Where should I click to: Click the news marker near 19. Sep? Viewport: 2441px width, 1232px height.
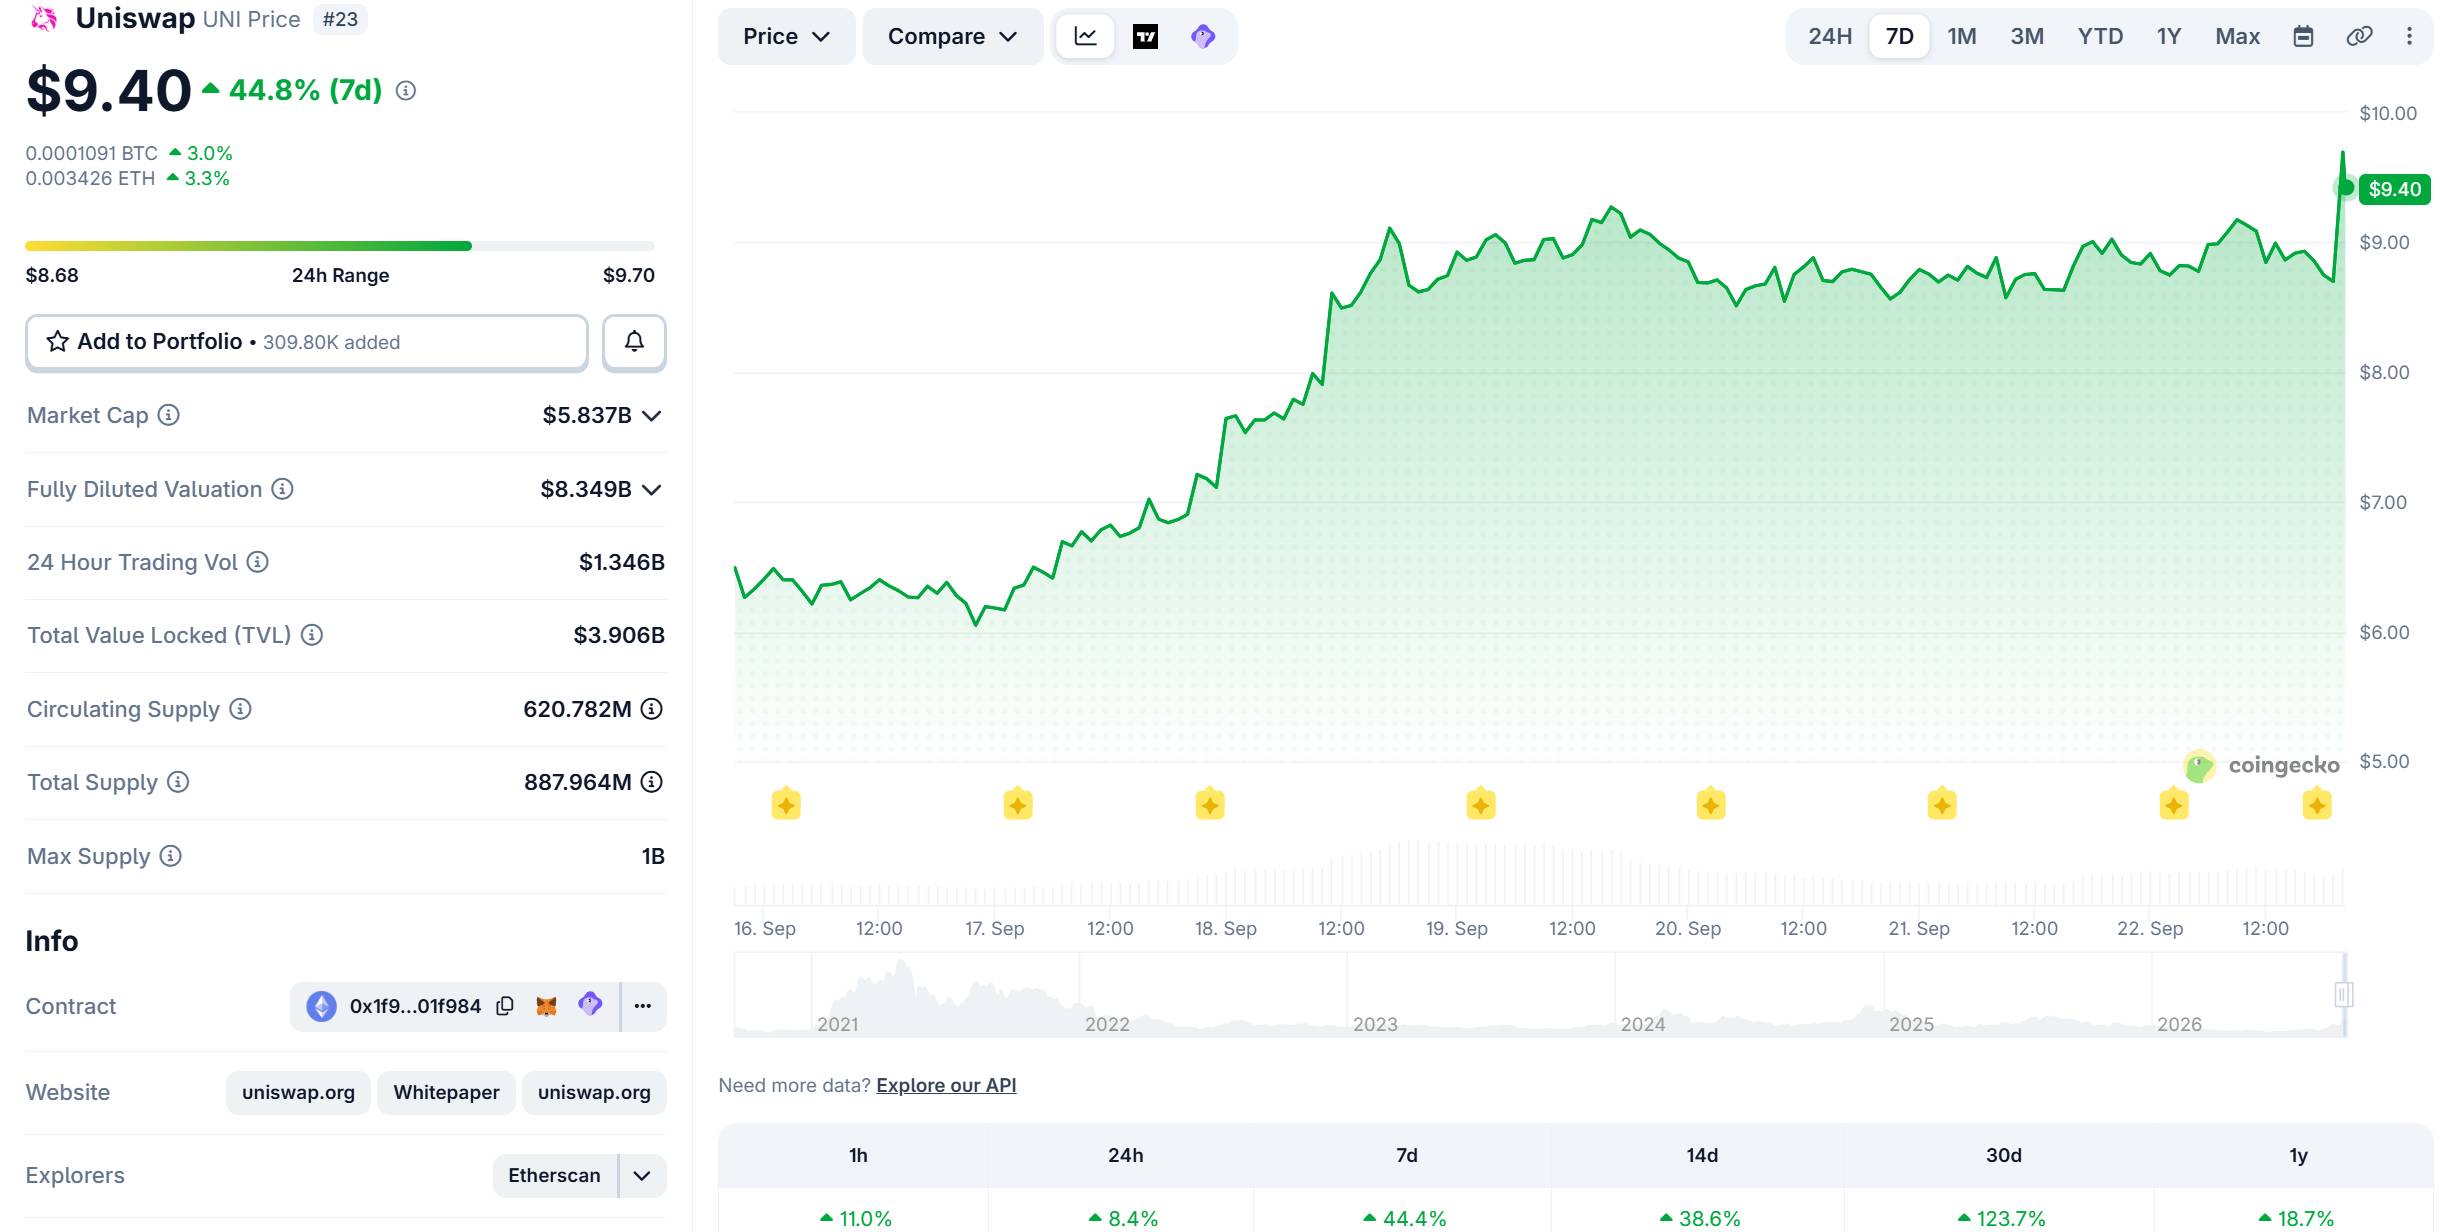(x=1481, y=804)
